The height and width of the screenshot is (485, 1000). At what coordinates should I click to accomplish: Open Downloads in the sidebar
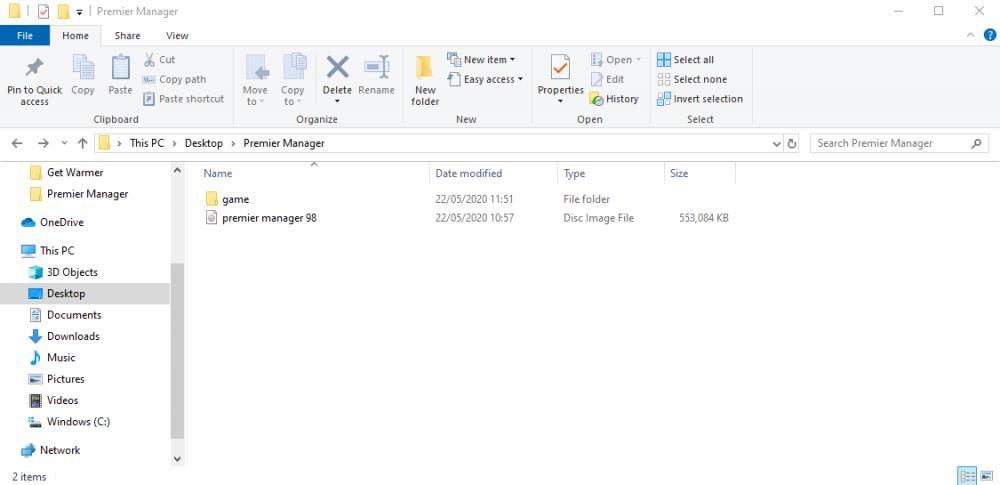click(x=64, y=336)
